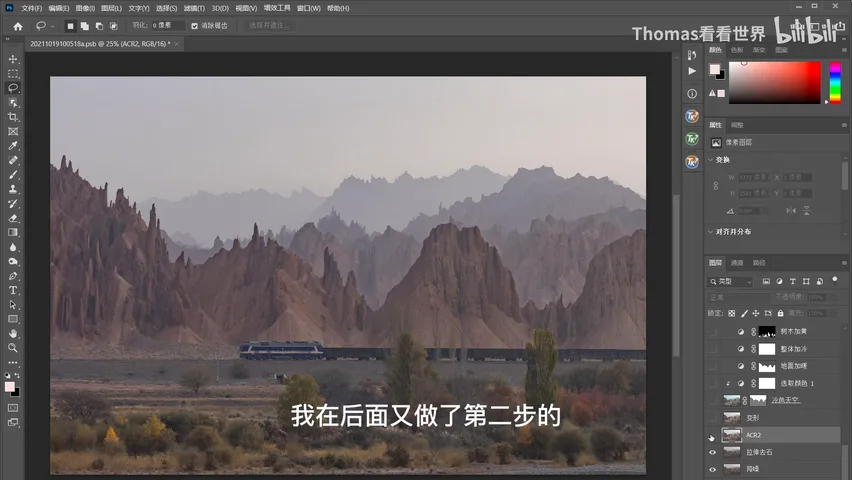Select the Hand tool
852x480 pixels.
[13, 333]
